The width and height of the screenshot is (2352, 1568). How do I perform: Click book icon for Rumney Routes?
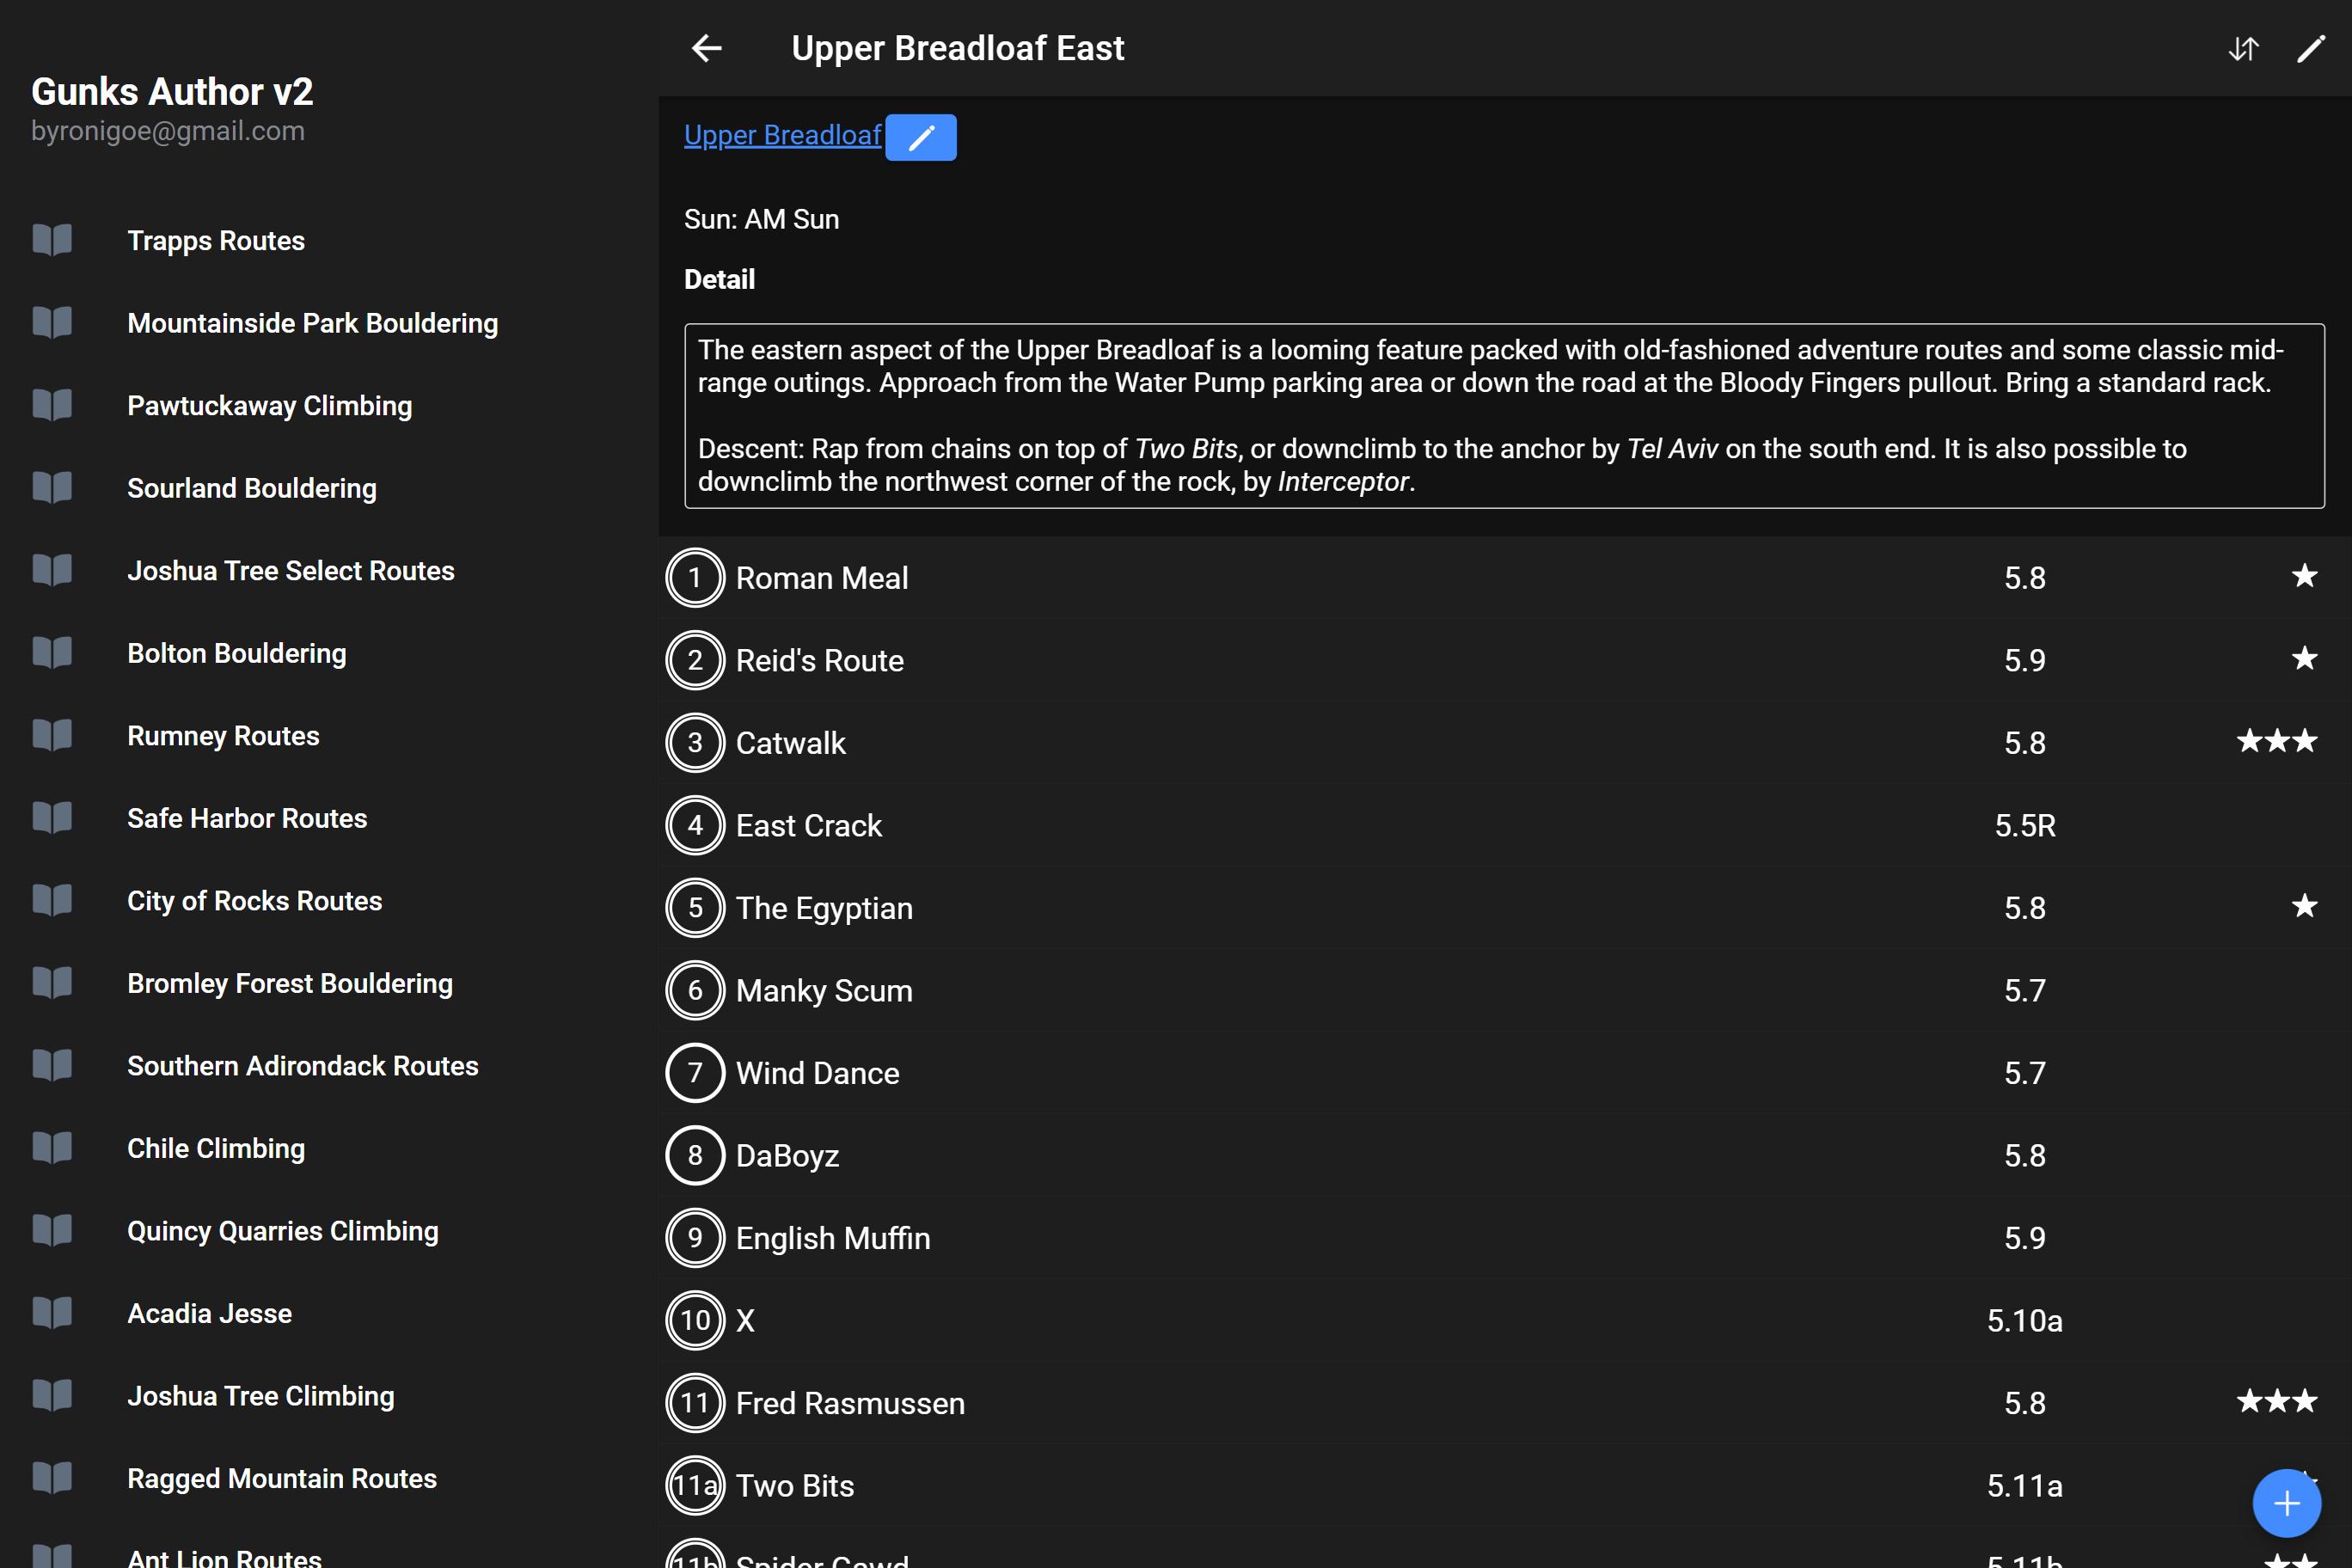(x=52, y=735)
